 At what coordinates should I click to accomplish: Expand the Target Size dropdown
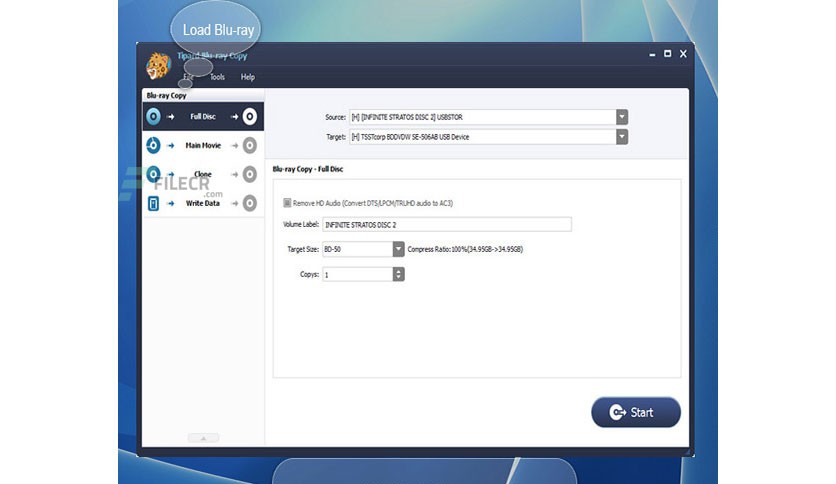click(398, 249)
